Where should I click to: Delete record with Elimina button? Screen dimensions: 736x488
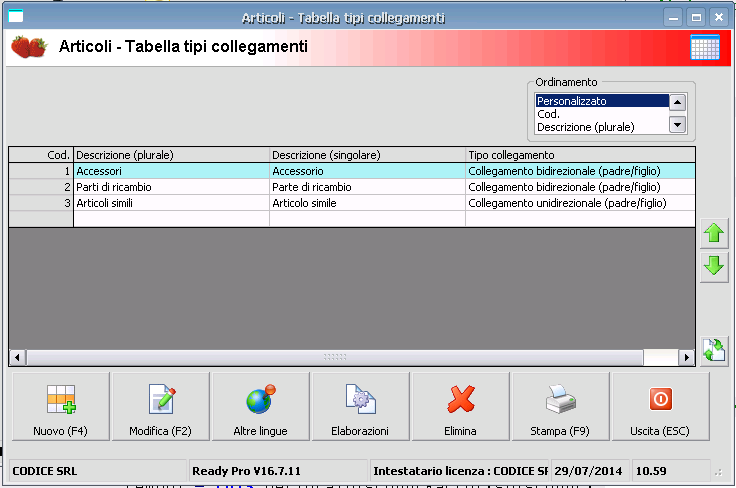click(x=460, y=407)
